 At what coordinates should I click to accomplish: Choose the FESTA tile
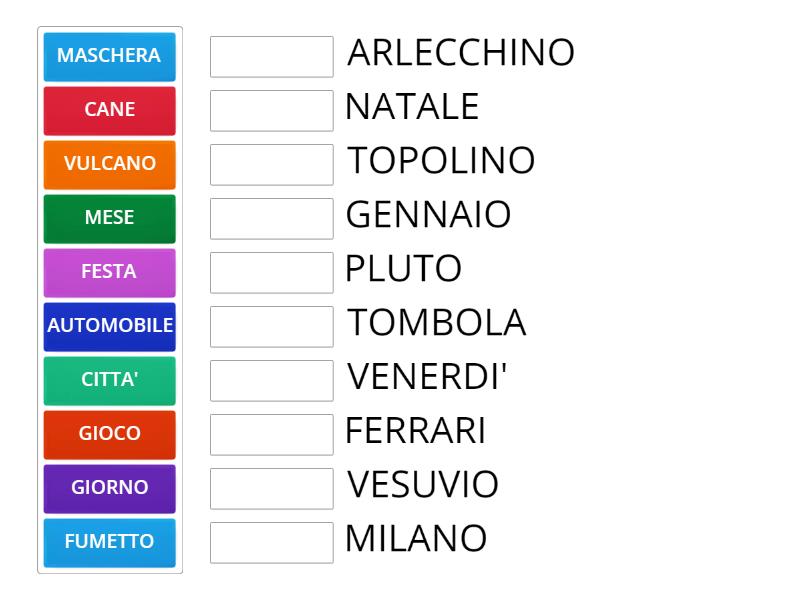tap(109, 272)
